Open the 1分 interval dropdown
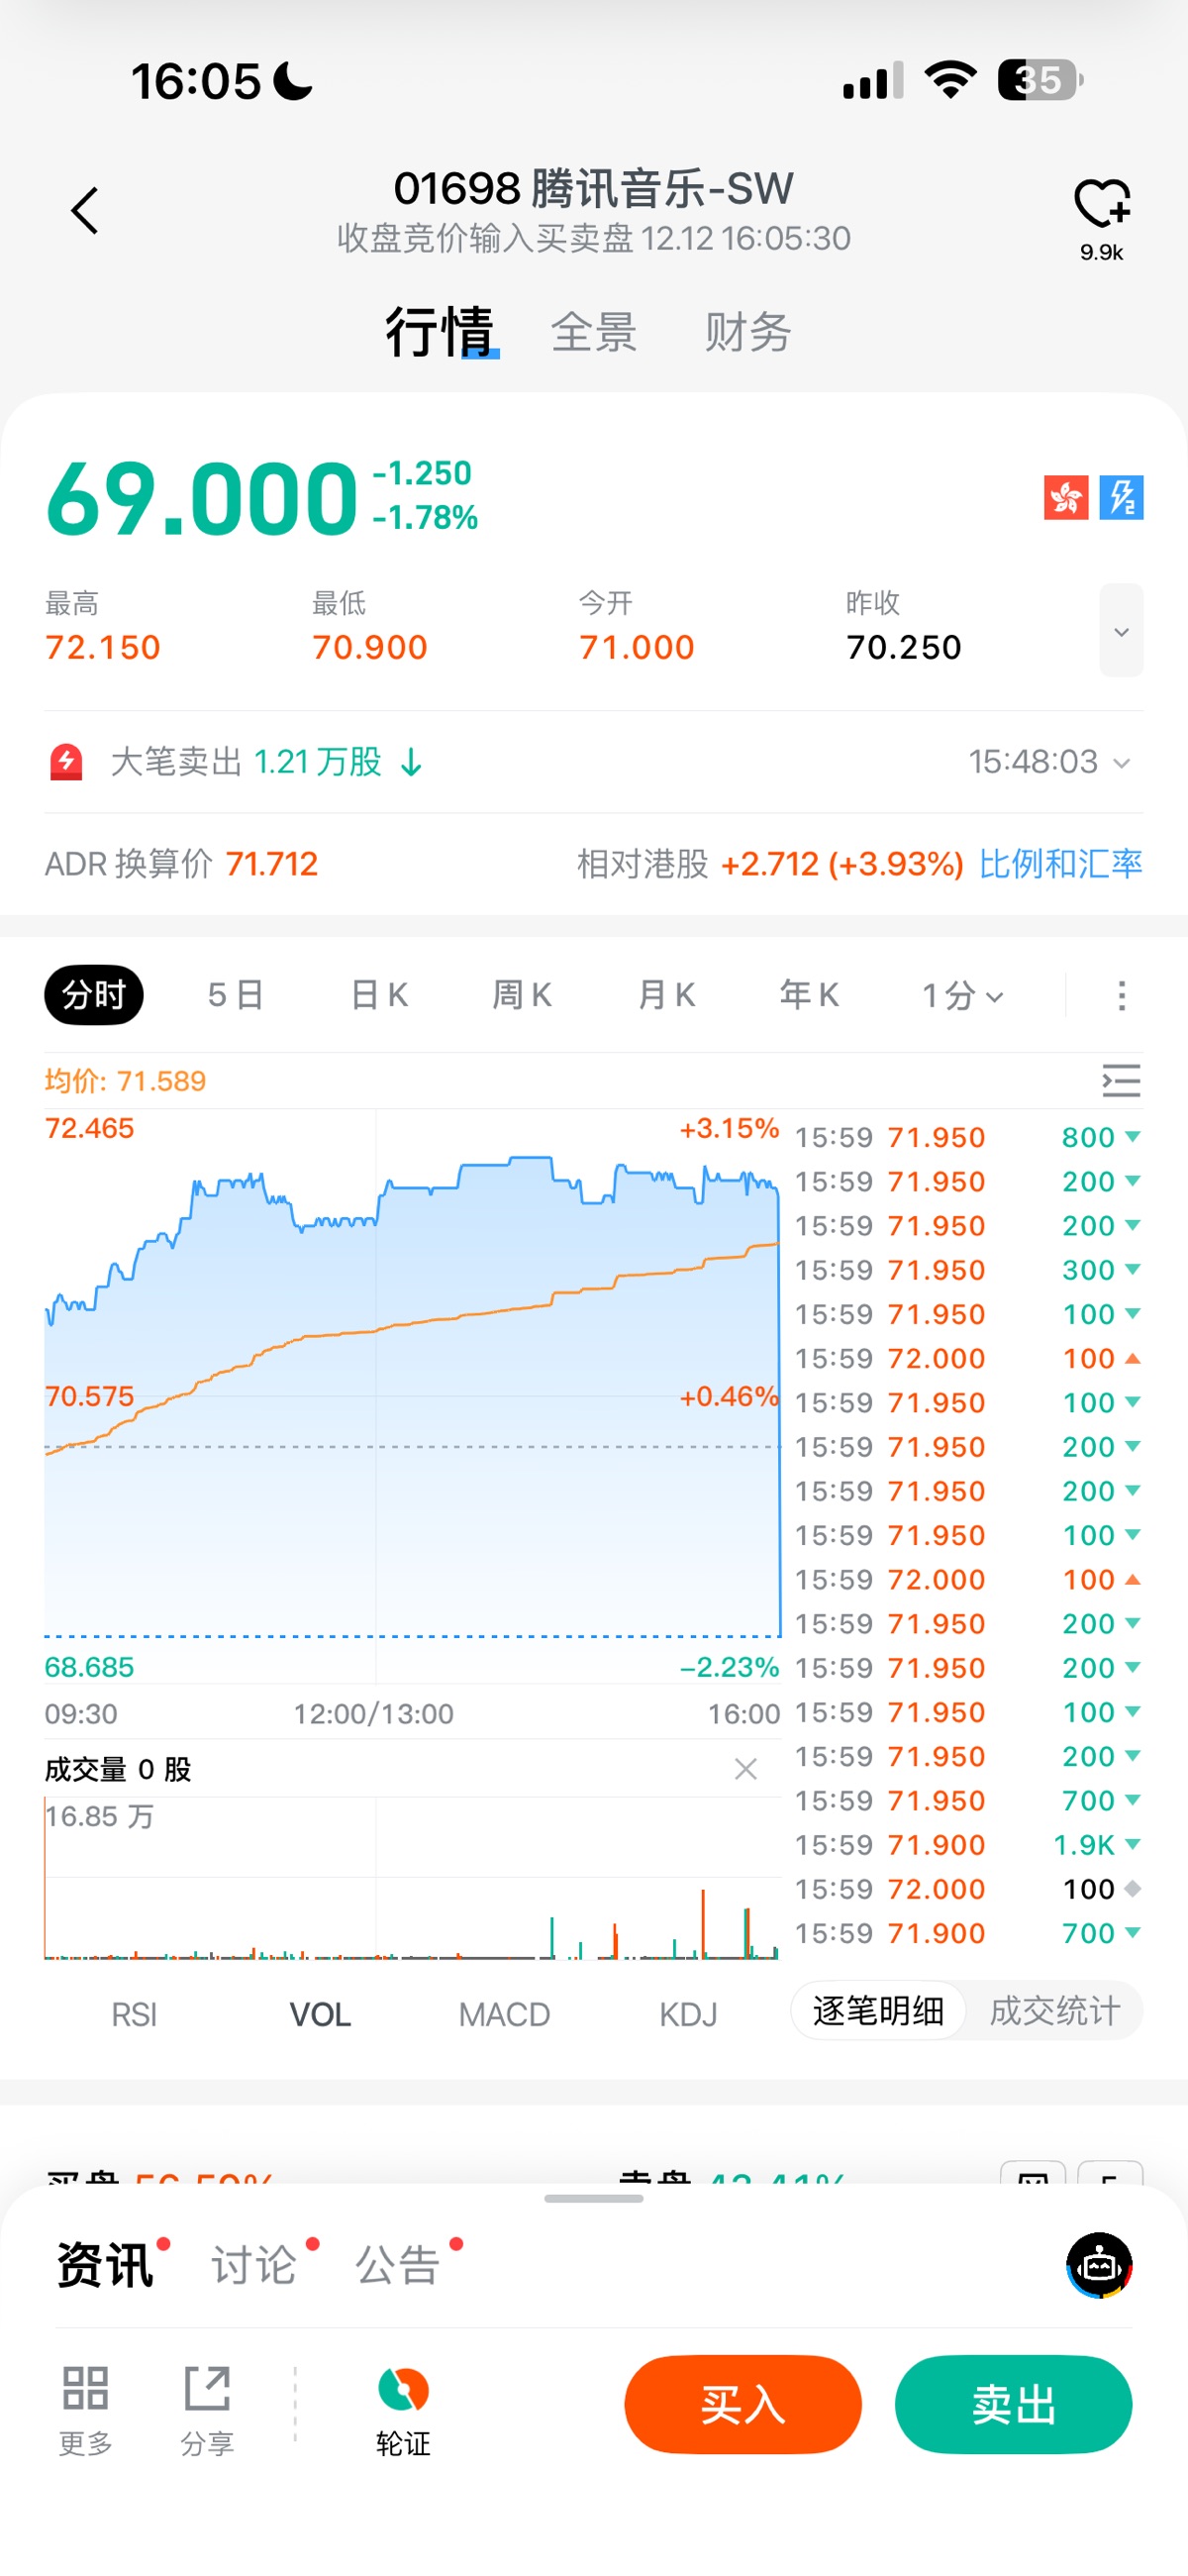The height and width of the screenshot is (2576, 1188). point(962,995)
